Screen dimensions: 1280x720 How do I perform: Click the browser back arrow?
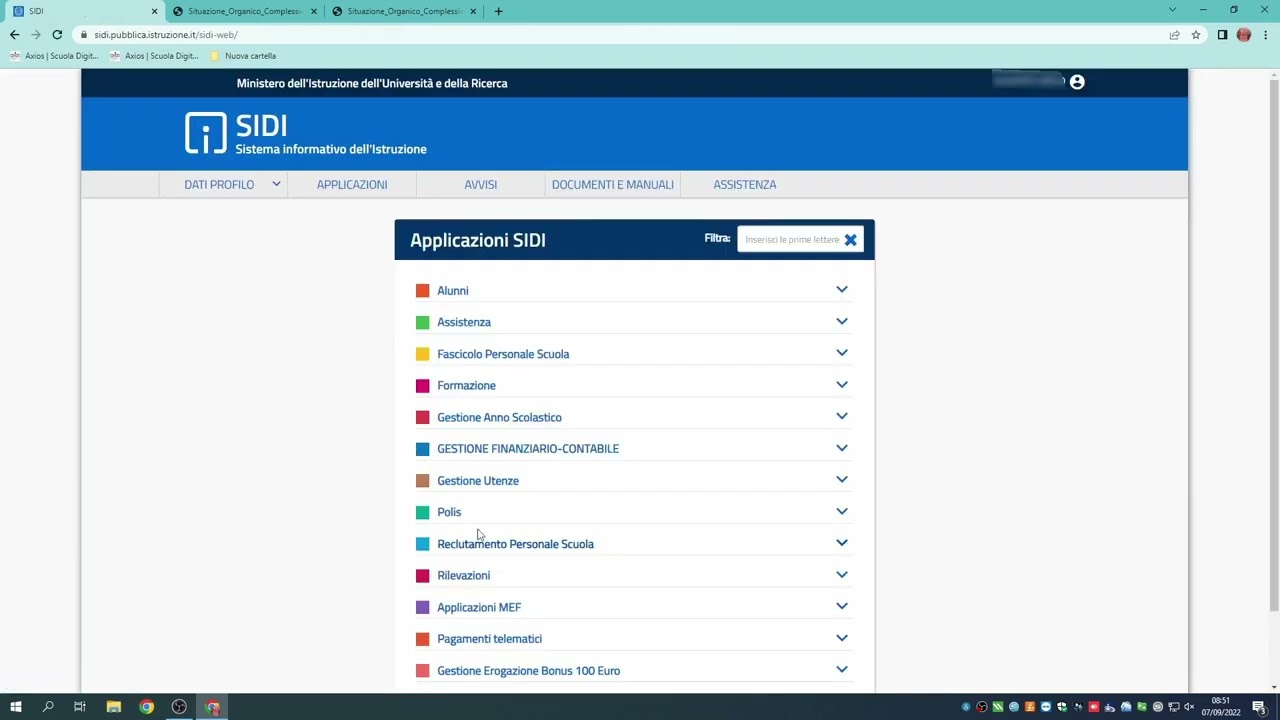(14, 35)
